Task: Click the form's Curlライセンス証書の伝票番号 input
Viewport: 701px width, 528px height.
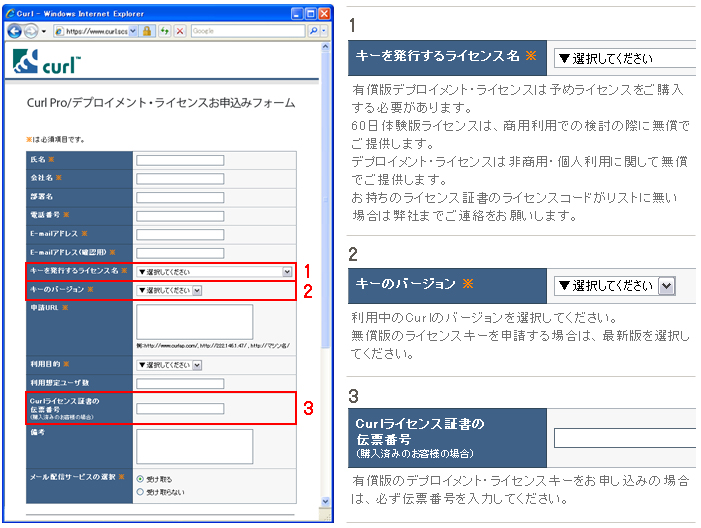Action: pos(180,409)
